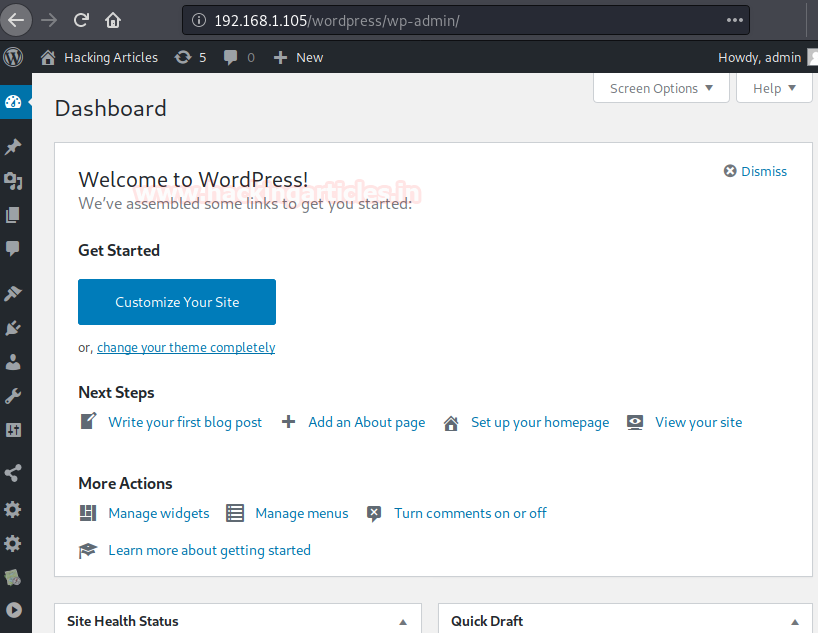Reload the page with the refresh icon
818x633 pixels.
81,20
